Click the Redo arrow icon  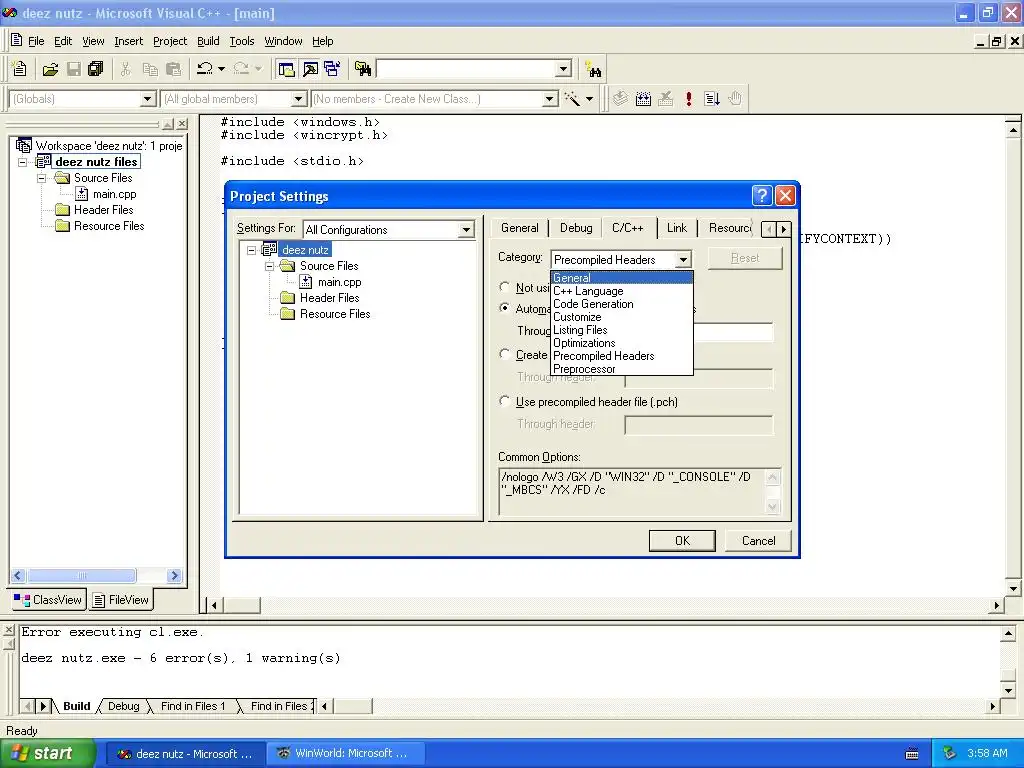click(x=241, y=69)
